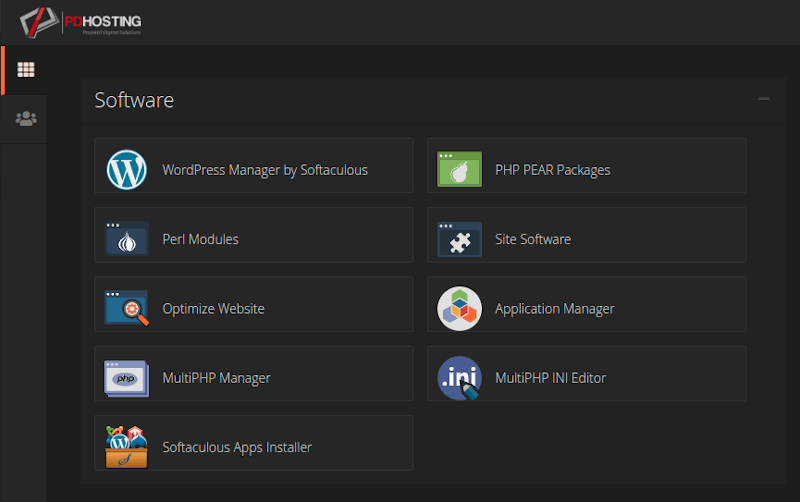Viewport: 800px width, 502px height.
Task: Open the user manager sidebar icon
Action: (26, 119)
